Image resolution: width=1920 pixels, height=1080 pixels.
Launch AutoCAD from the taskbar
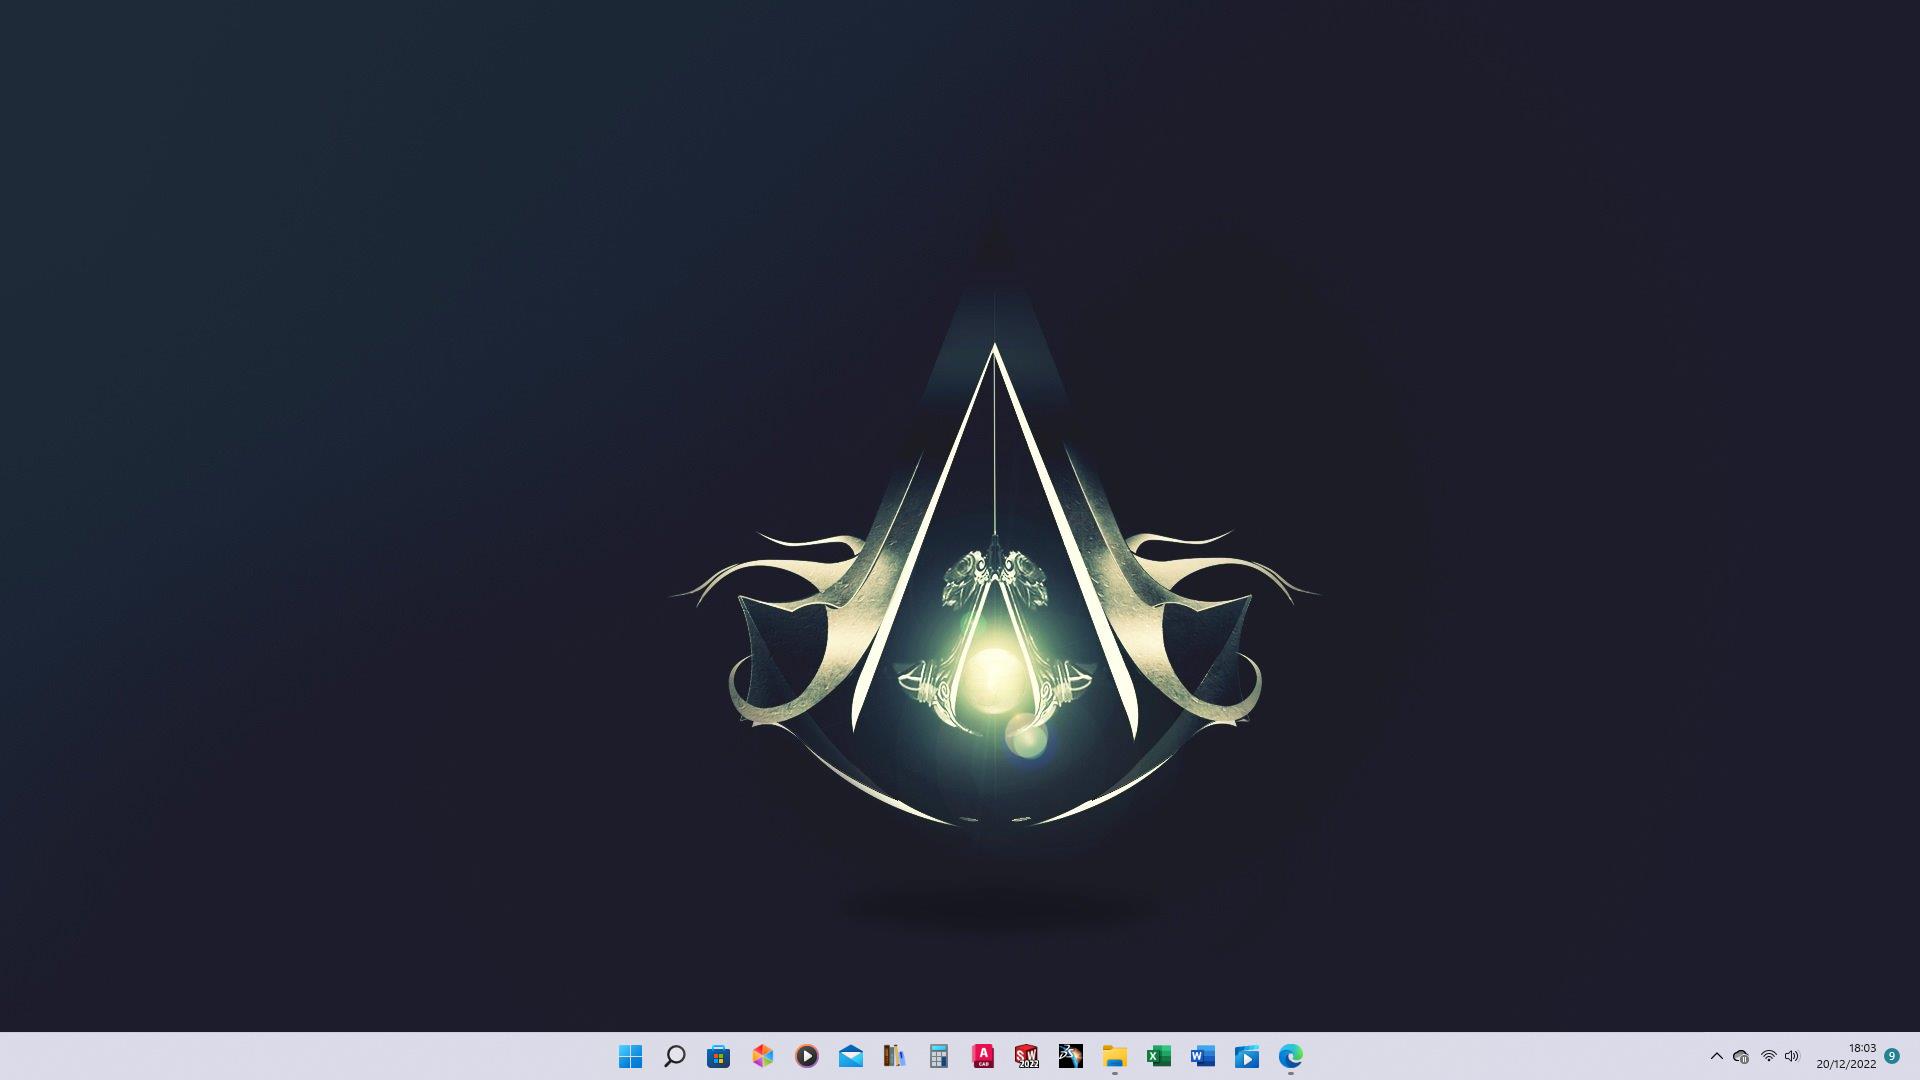(x=983, y=1056)
